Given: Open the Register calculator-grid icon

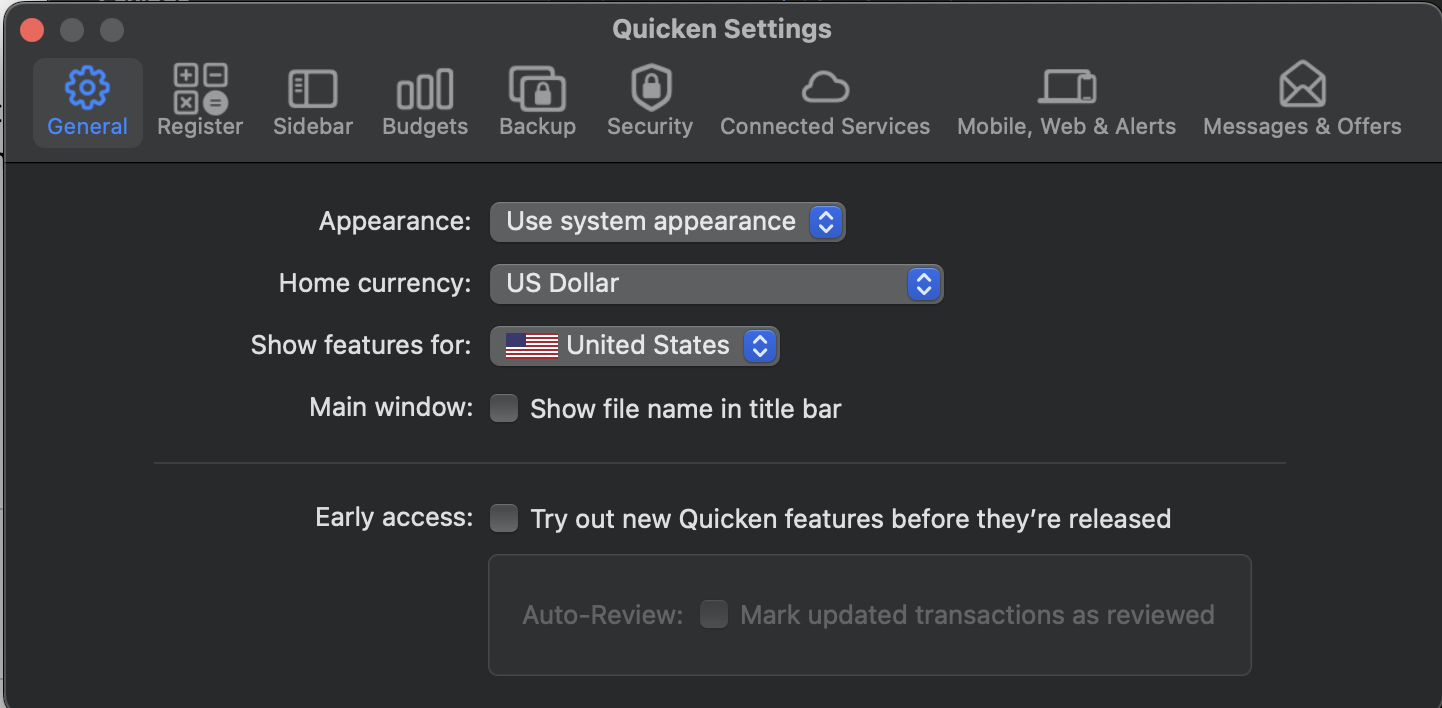Looking at the screenshot, I should (x=200, y=89).
